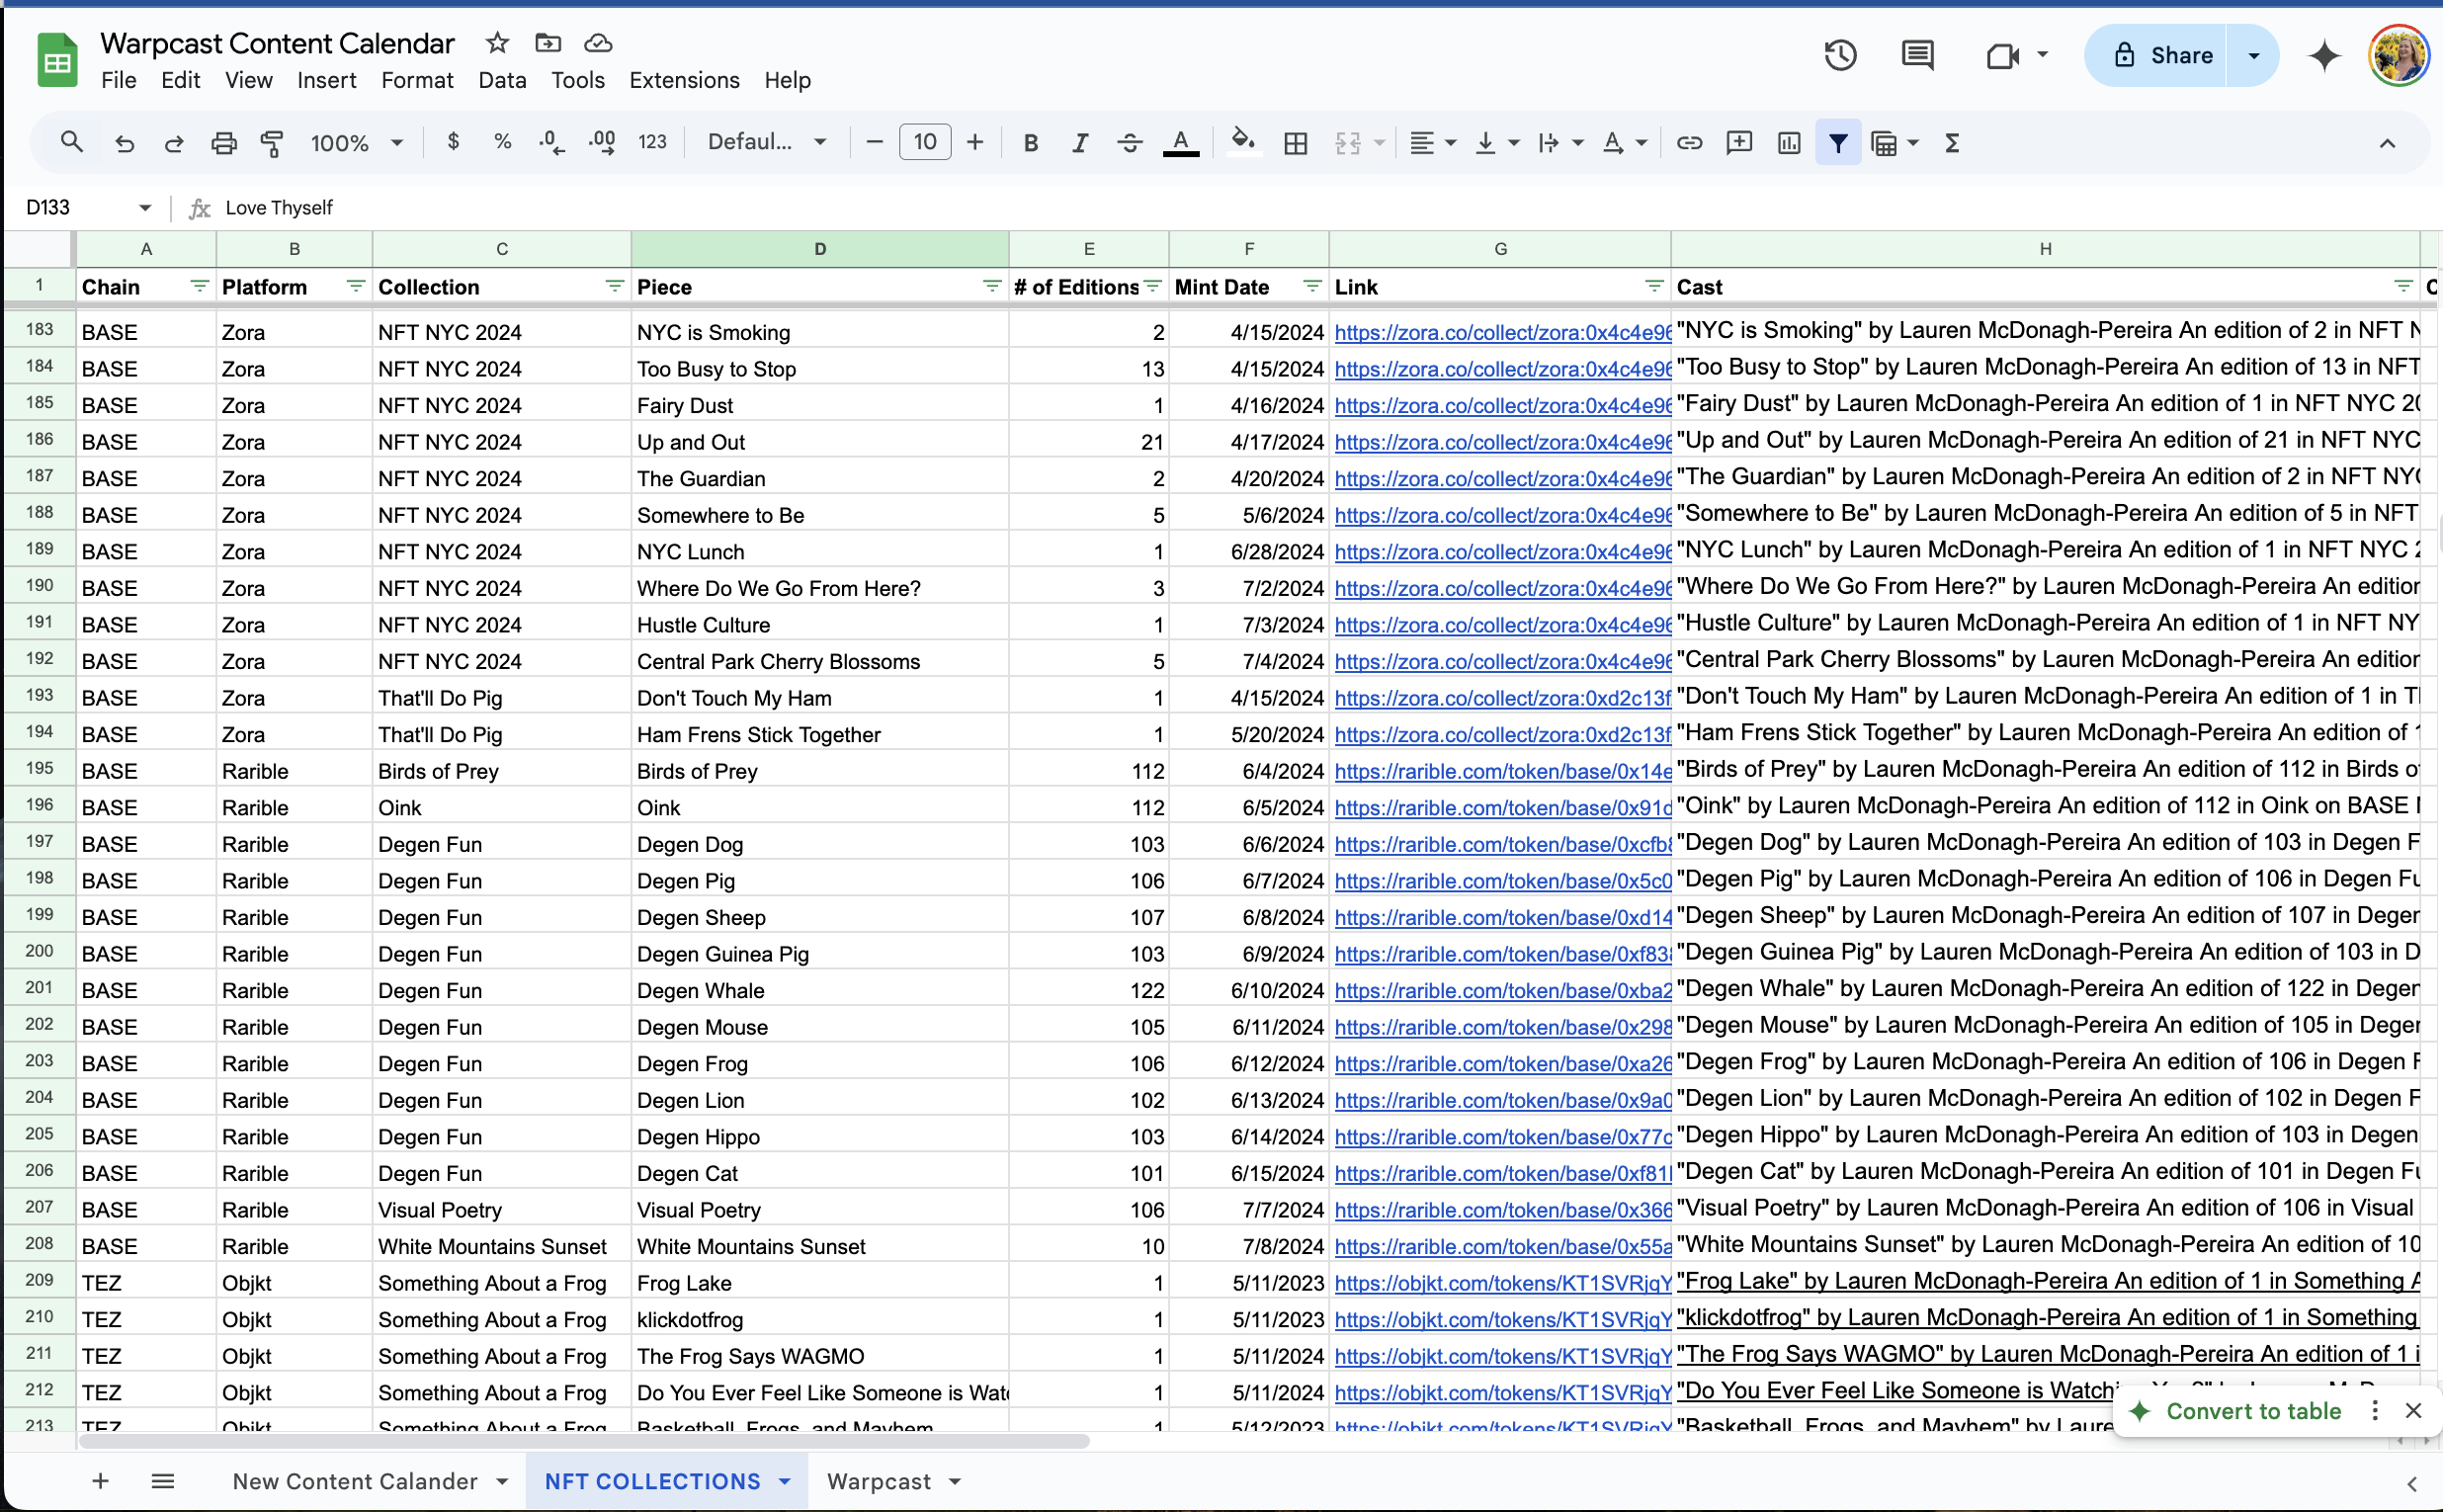Open the Platform column filter dropdown
Image resolution: width=2443 pixels, height=1512 pixels.
[x=355, y=287]
